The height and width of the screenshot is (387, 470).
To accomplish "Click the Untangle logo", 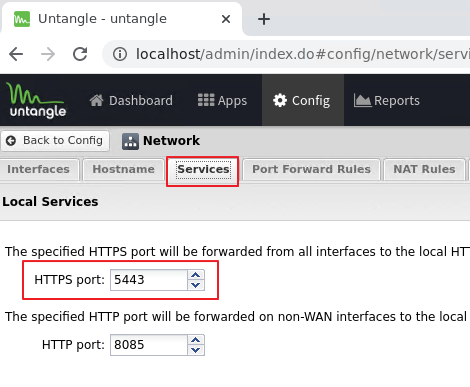I will point(36,100).
